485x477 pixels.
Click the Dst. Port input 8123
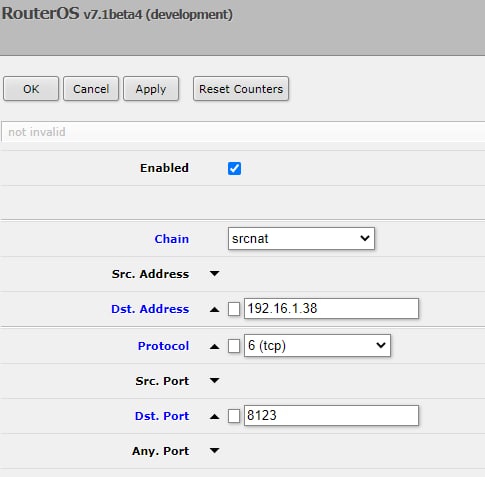pyautogui.click(x=331, y=416)
